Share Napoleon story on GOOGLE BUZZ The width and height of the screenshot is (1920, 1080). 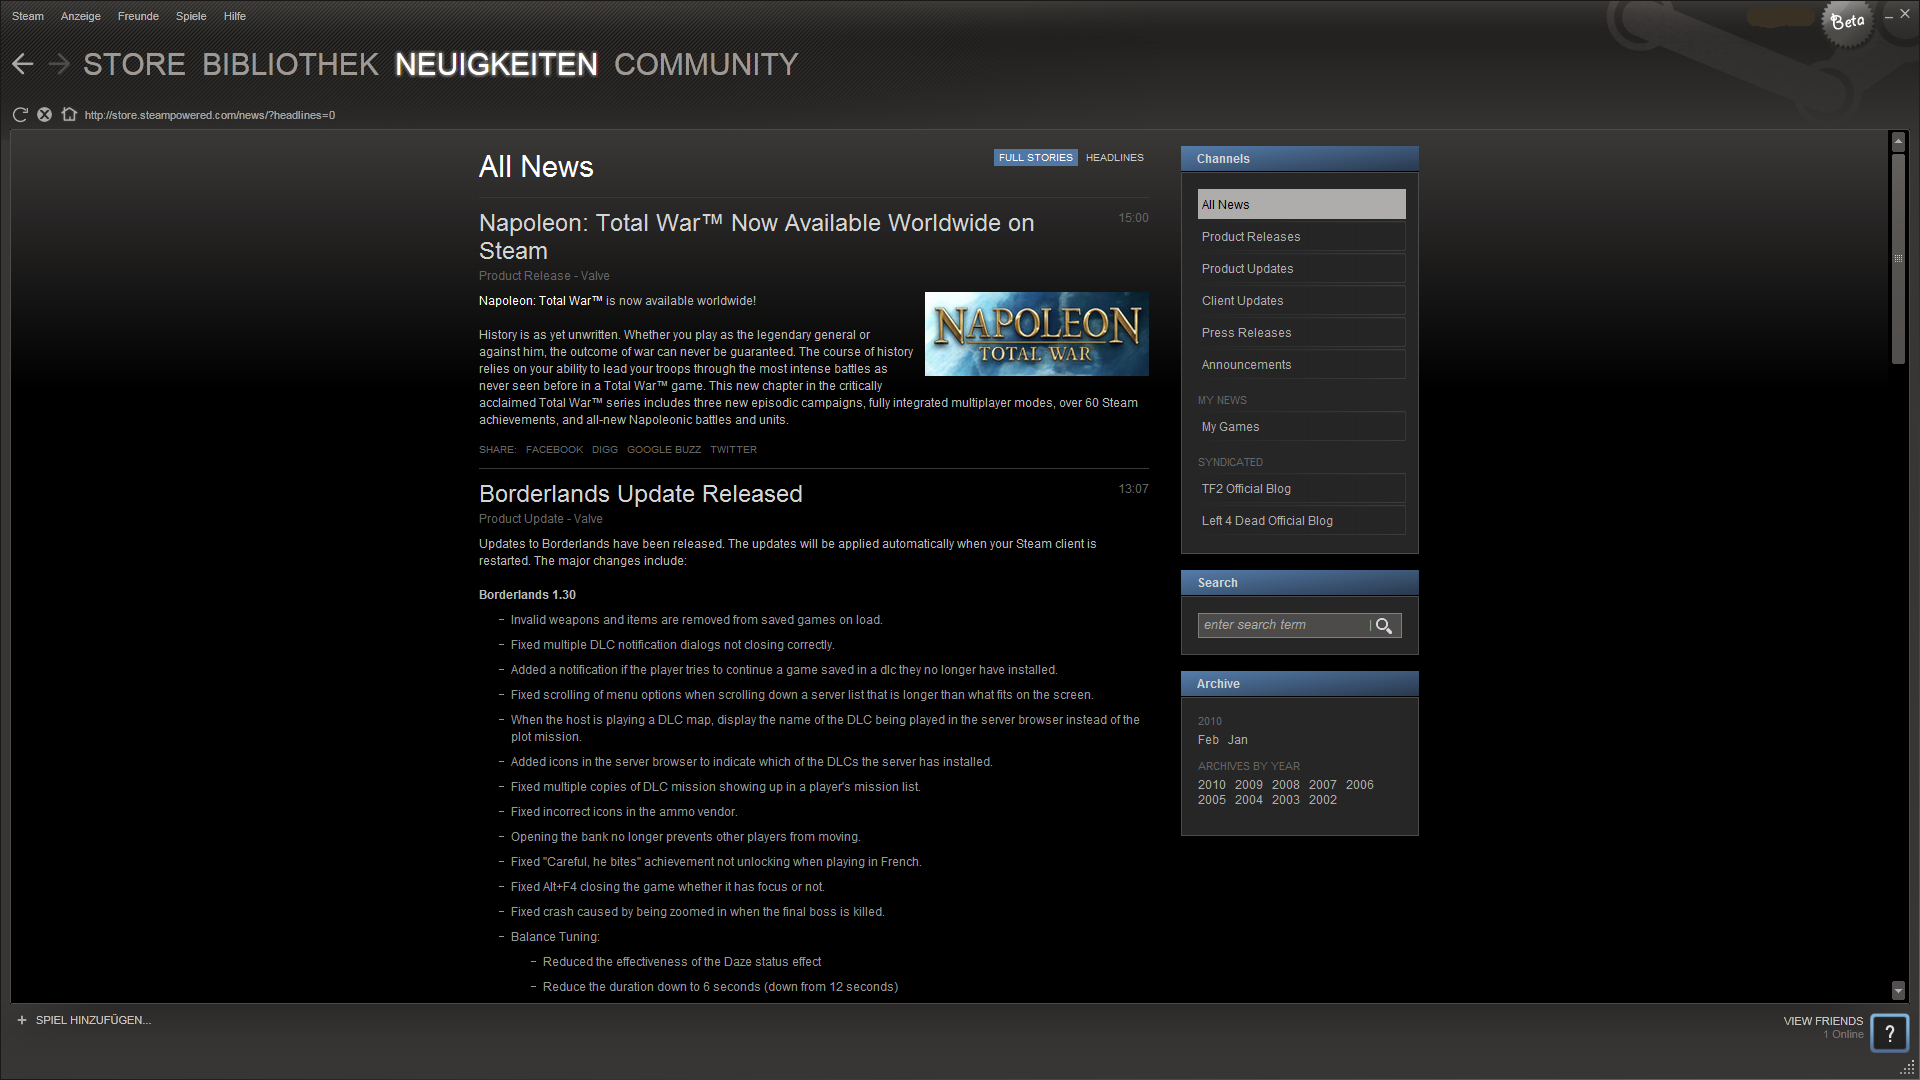tap(664, 450)
